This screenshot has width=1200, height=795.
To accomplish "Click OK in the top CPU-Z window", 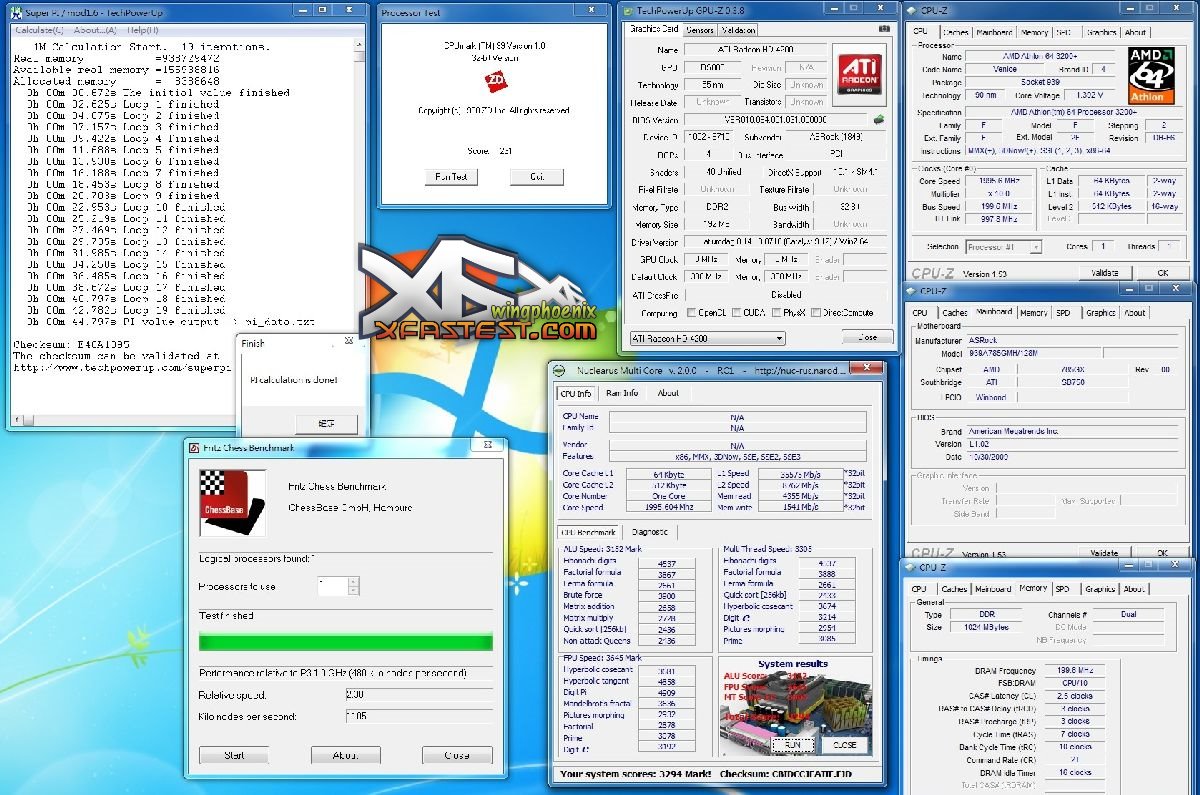I will 1162,272.
